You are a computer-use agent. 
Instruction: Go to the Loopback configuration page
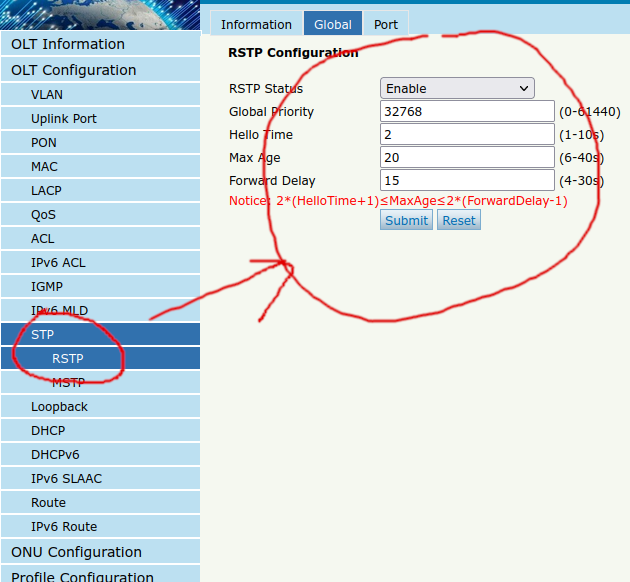click(x=59, y=407)
